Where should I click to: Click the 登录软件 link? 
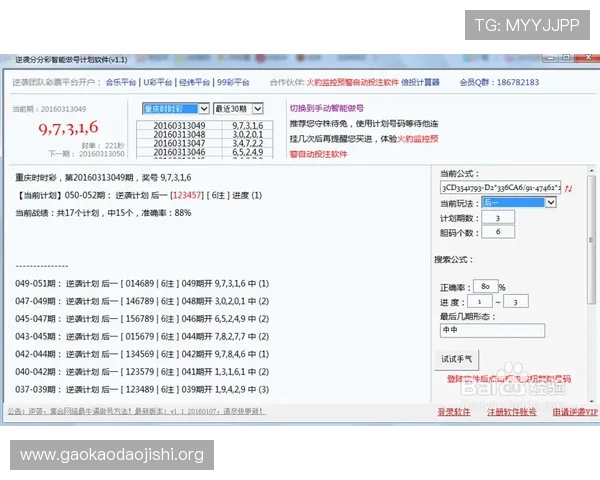tap(454, 412)
